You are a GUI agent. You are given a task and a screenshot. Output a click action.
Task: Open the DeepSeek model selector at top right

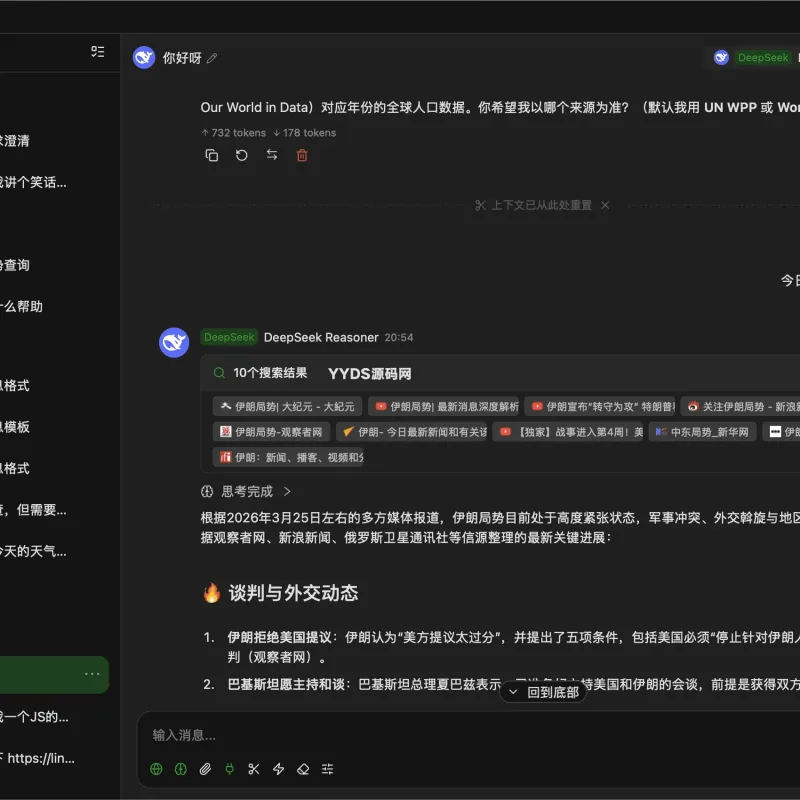(754, 58)
